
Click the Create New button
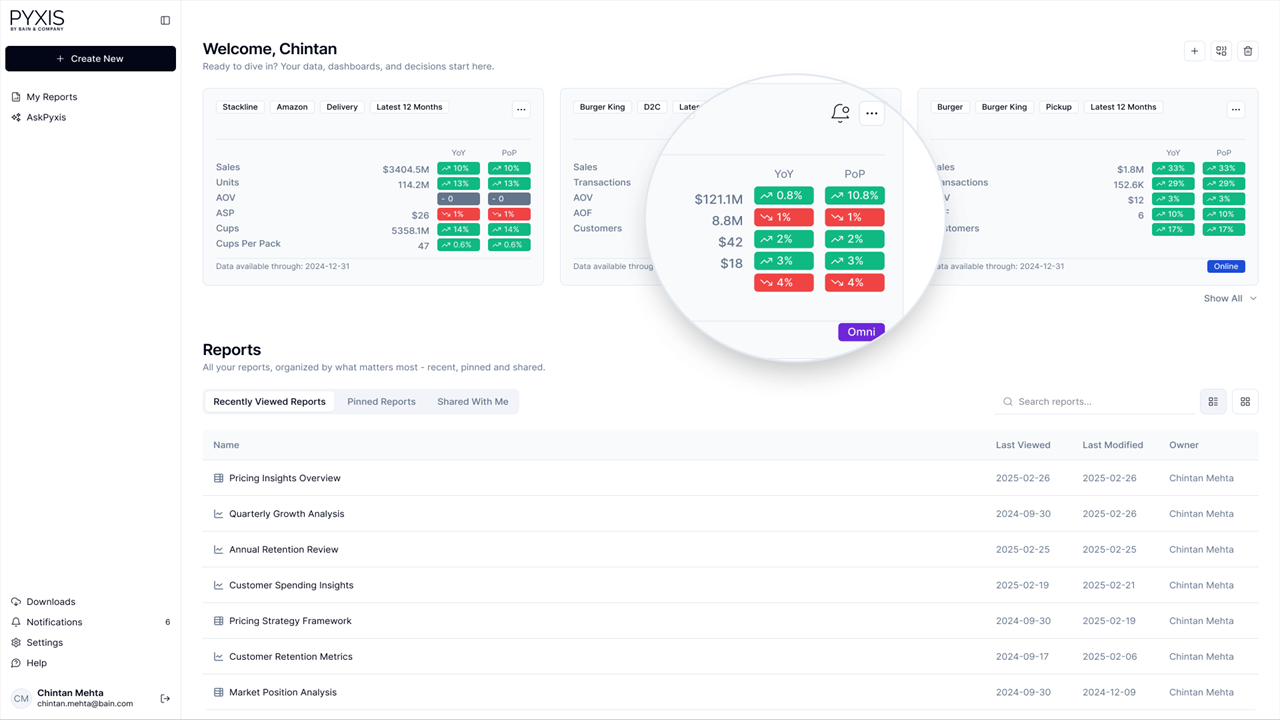[90, 58]
